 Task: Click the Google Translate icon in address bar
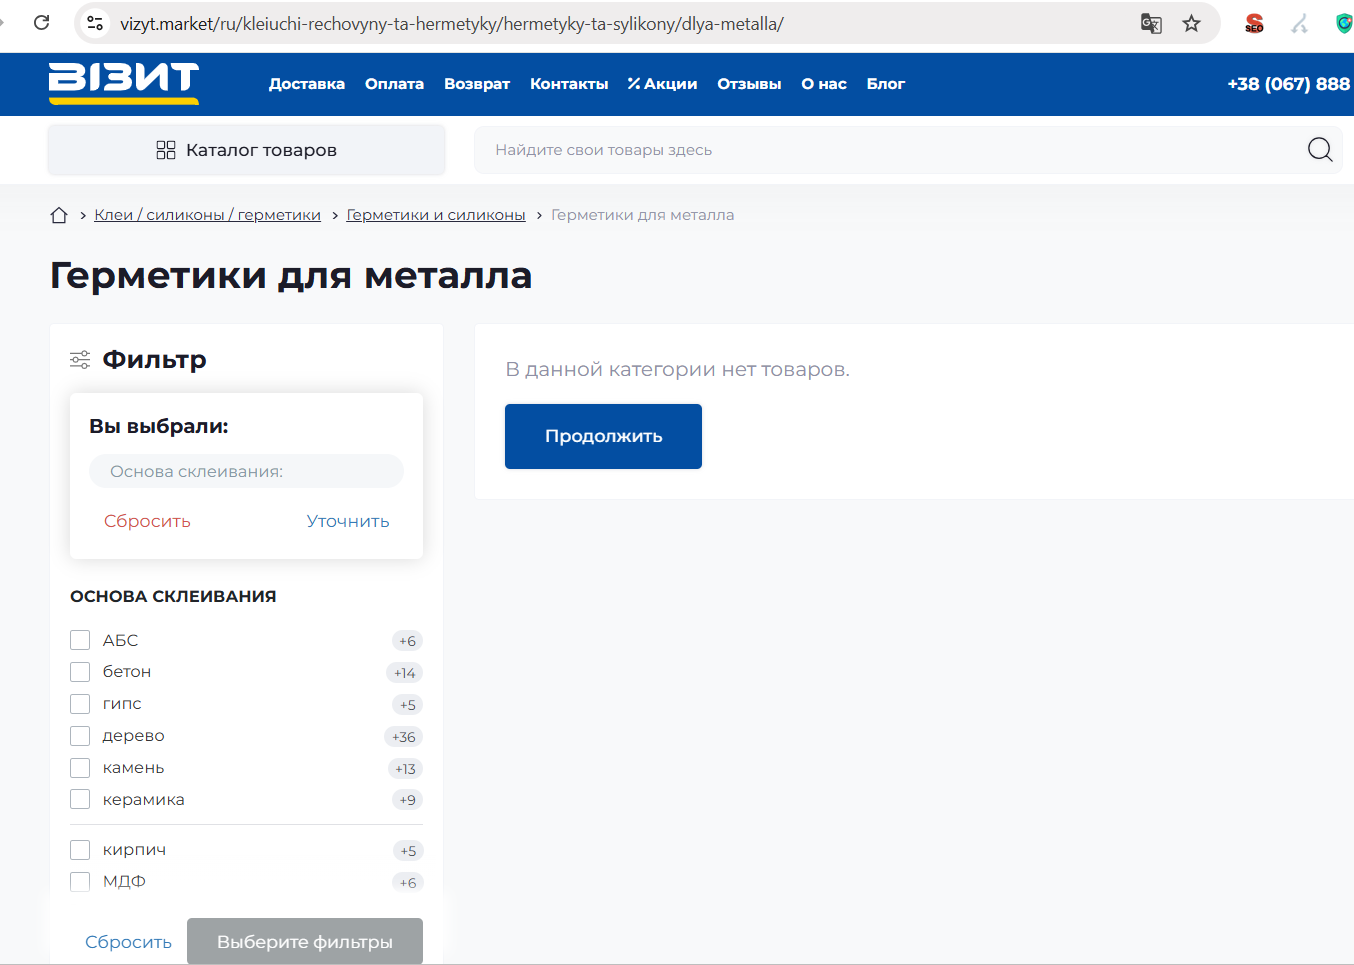click(x=1151, y=23)
